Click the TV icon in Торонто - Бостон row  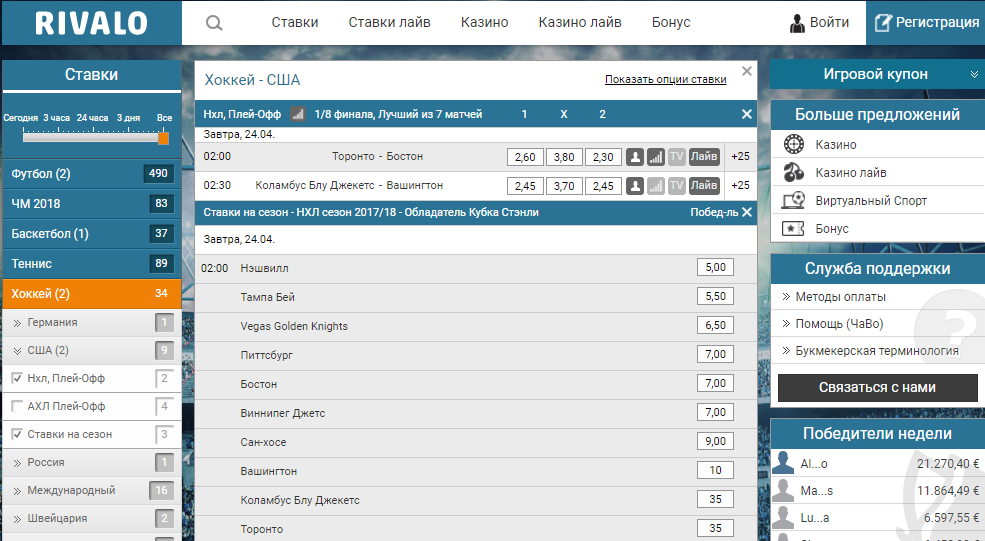[676, 157]
